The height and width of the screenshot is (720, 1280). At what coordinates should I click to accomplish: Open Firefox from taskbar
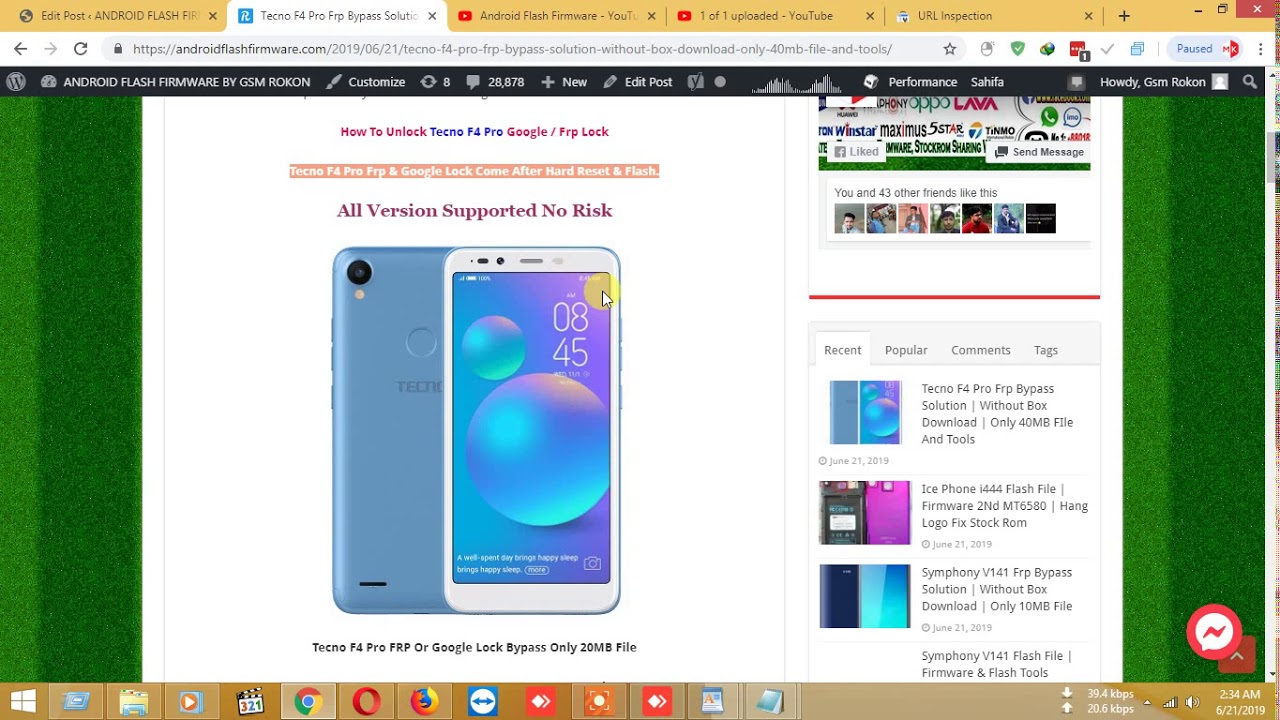pyautogui.click(x=424, y=702)
